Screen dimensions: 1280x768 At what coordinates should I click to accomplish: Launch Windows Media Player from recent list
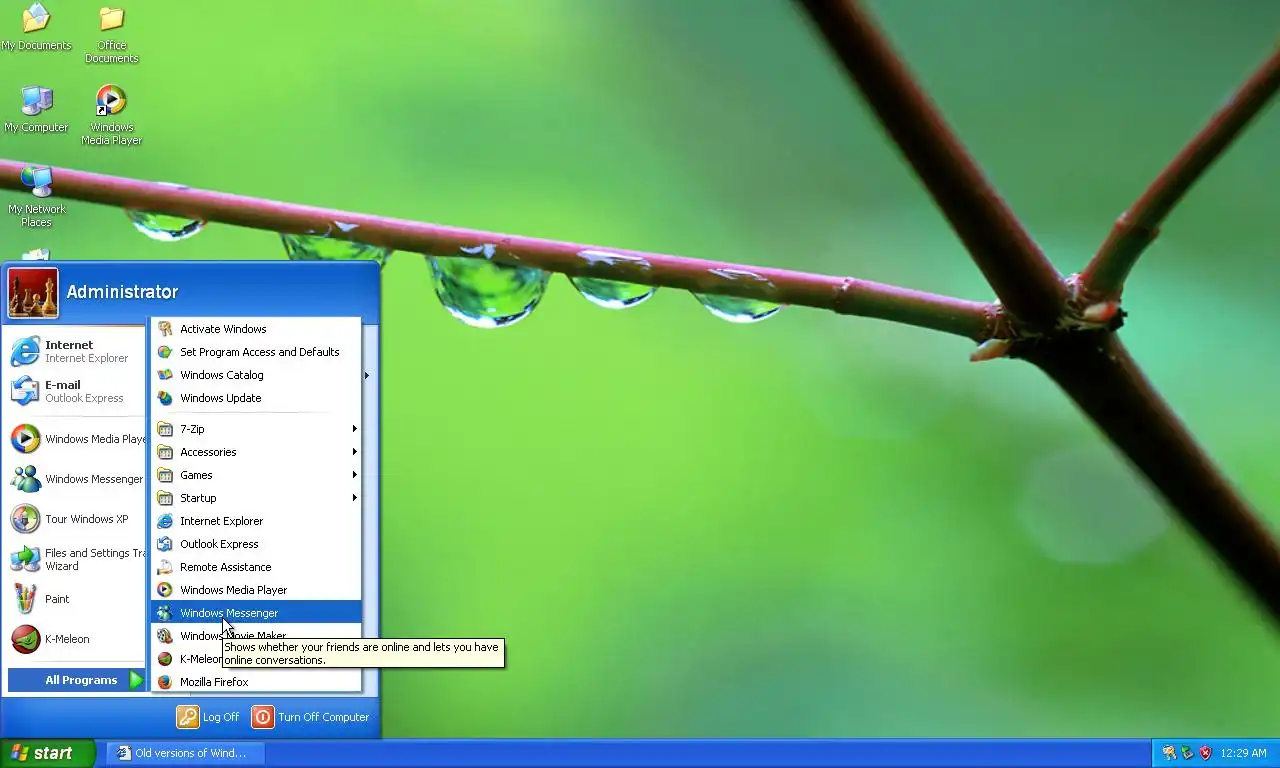click(x=77, y=439)
